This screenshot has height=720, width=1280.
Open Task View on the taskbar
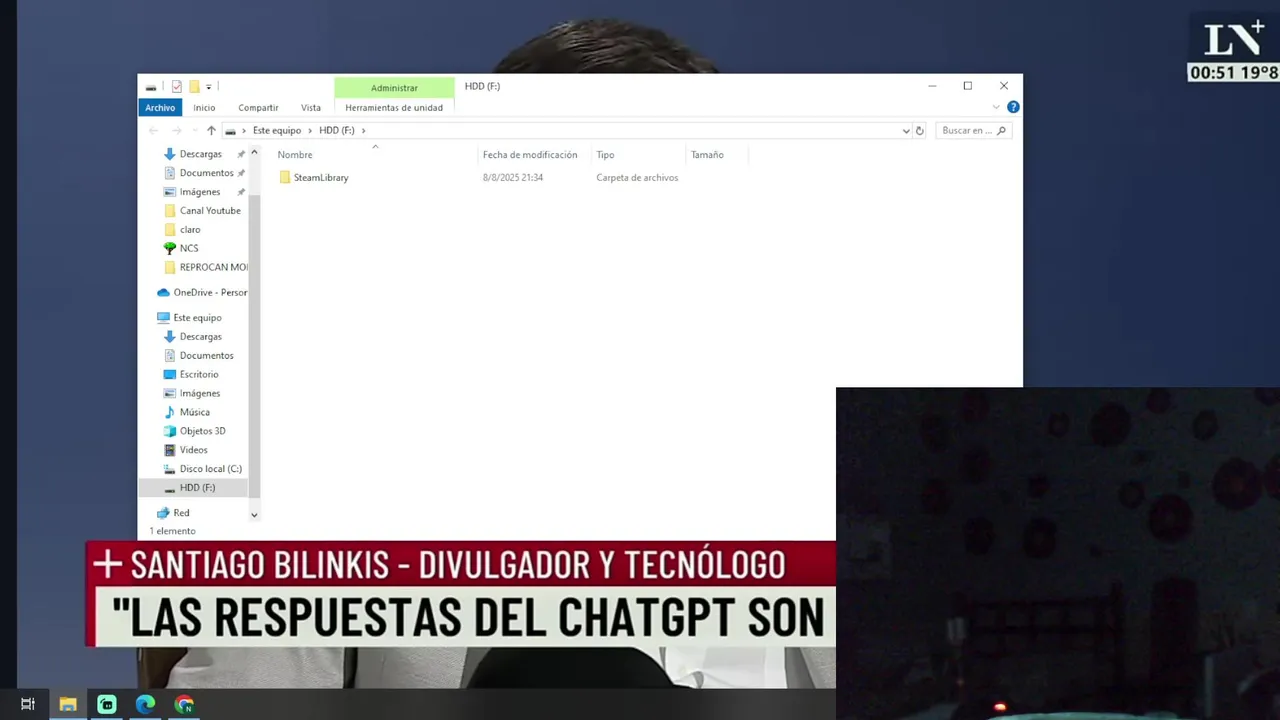coord(28,704)
